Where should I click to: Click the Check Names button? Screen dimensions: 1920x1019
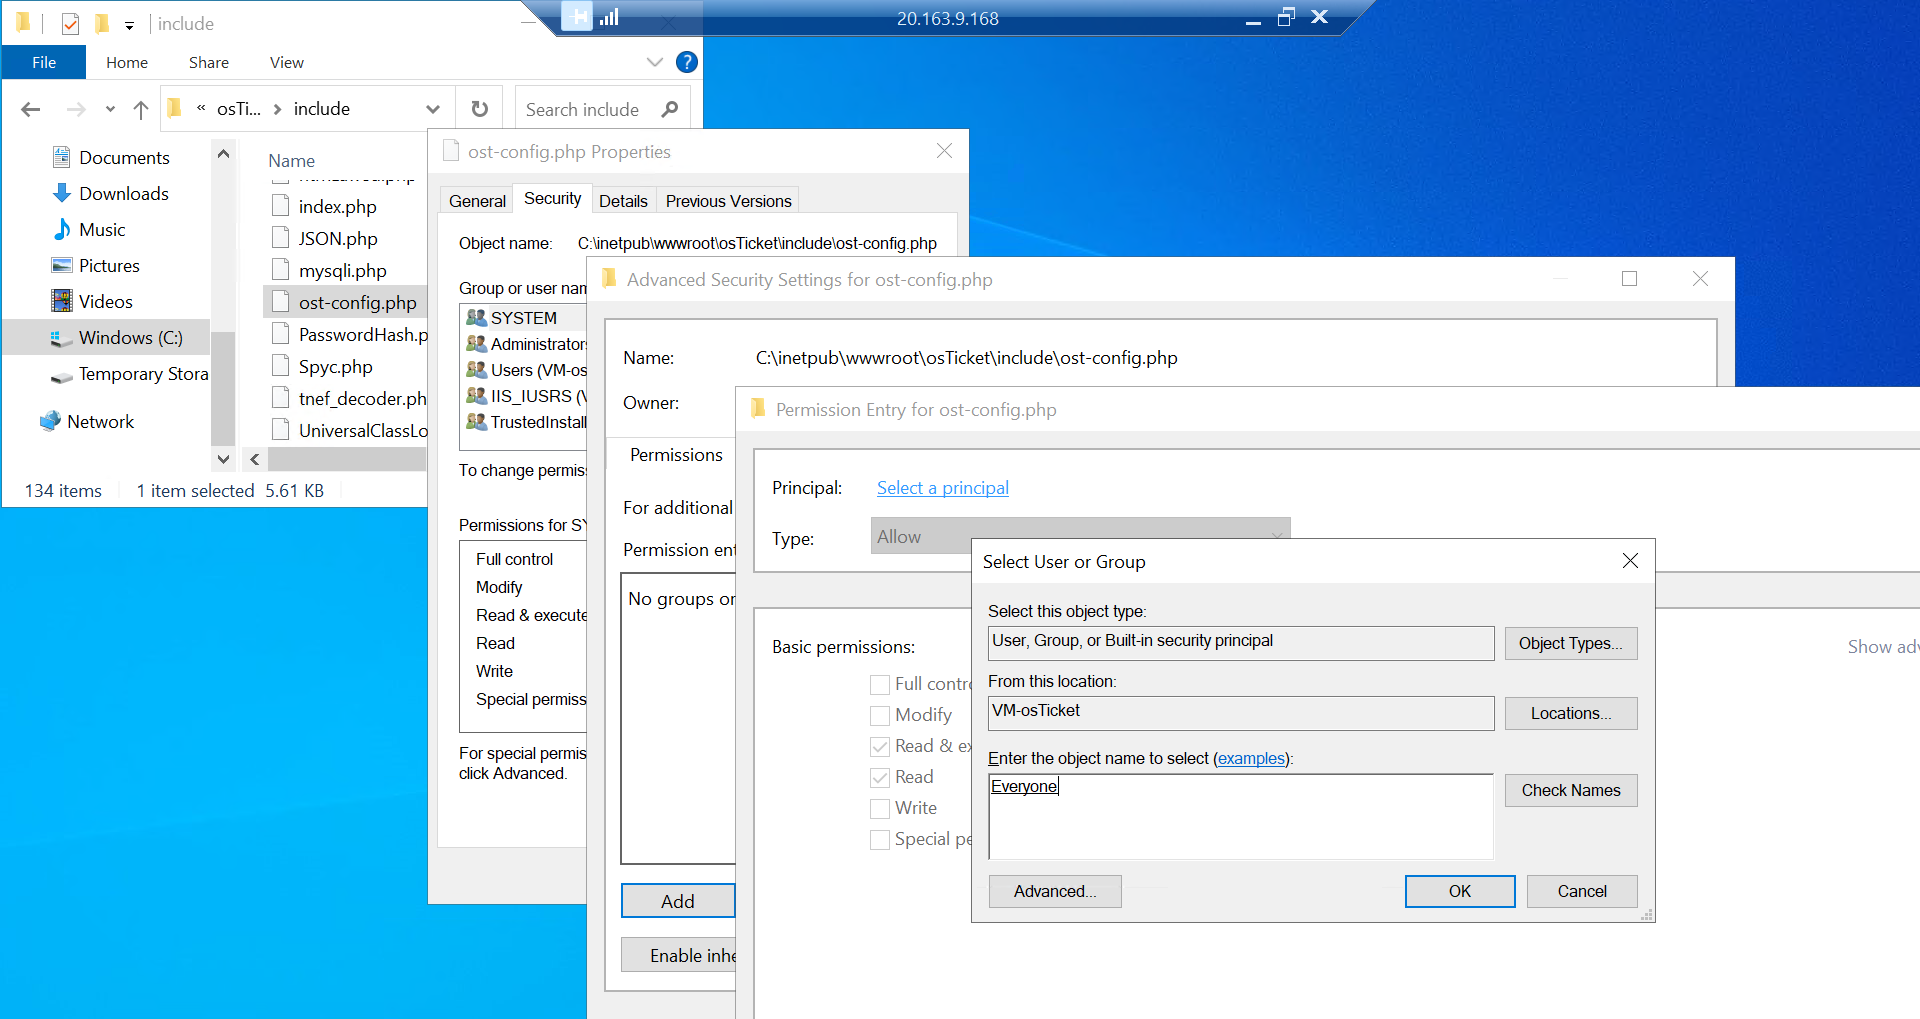[1570, 790]
